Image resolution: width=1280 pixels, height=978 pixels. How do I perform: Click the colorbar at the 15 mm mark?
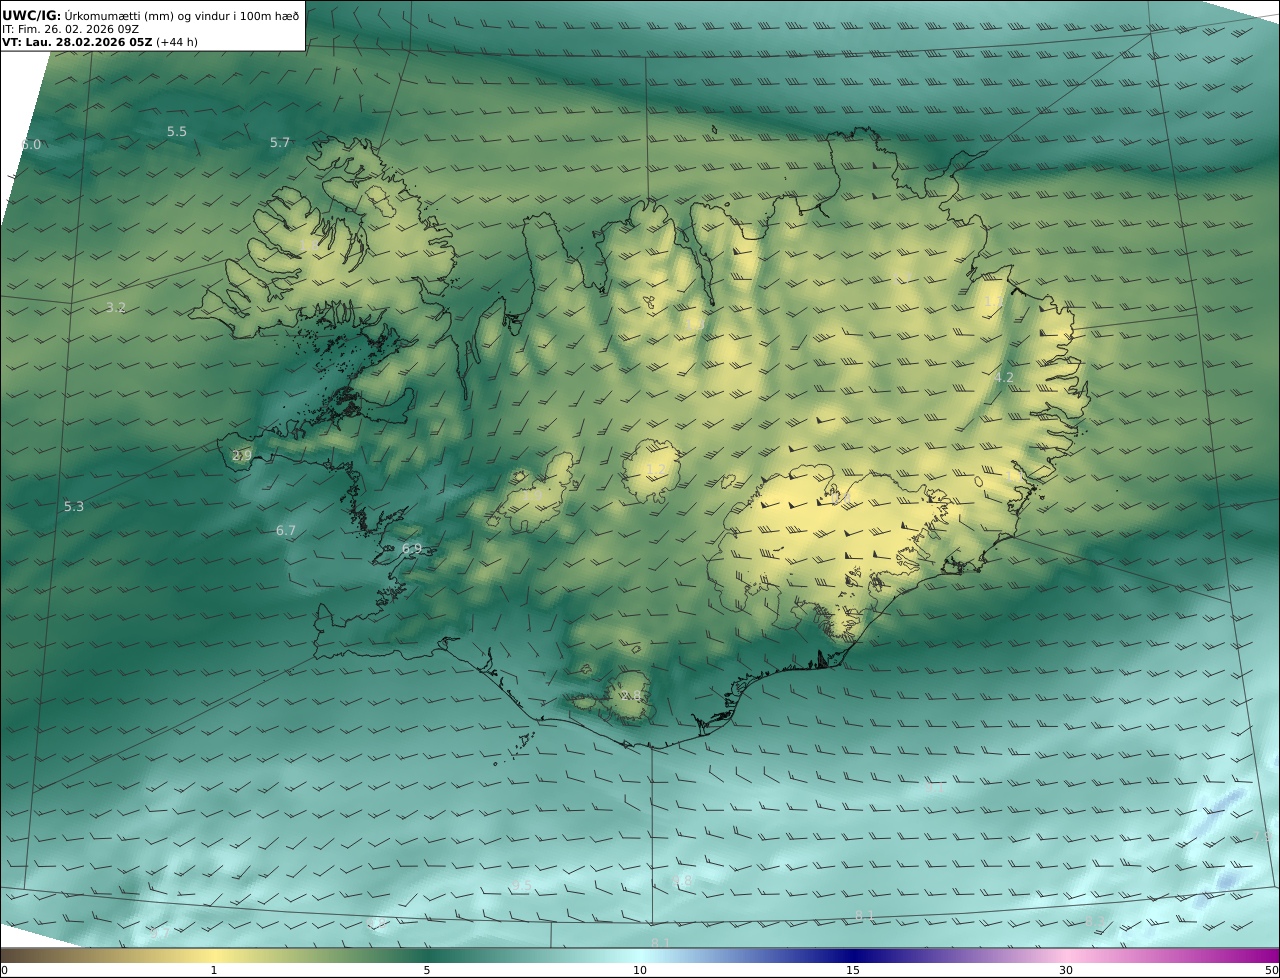(x=853, y=956)
